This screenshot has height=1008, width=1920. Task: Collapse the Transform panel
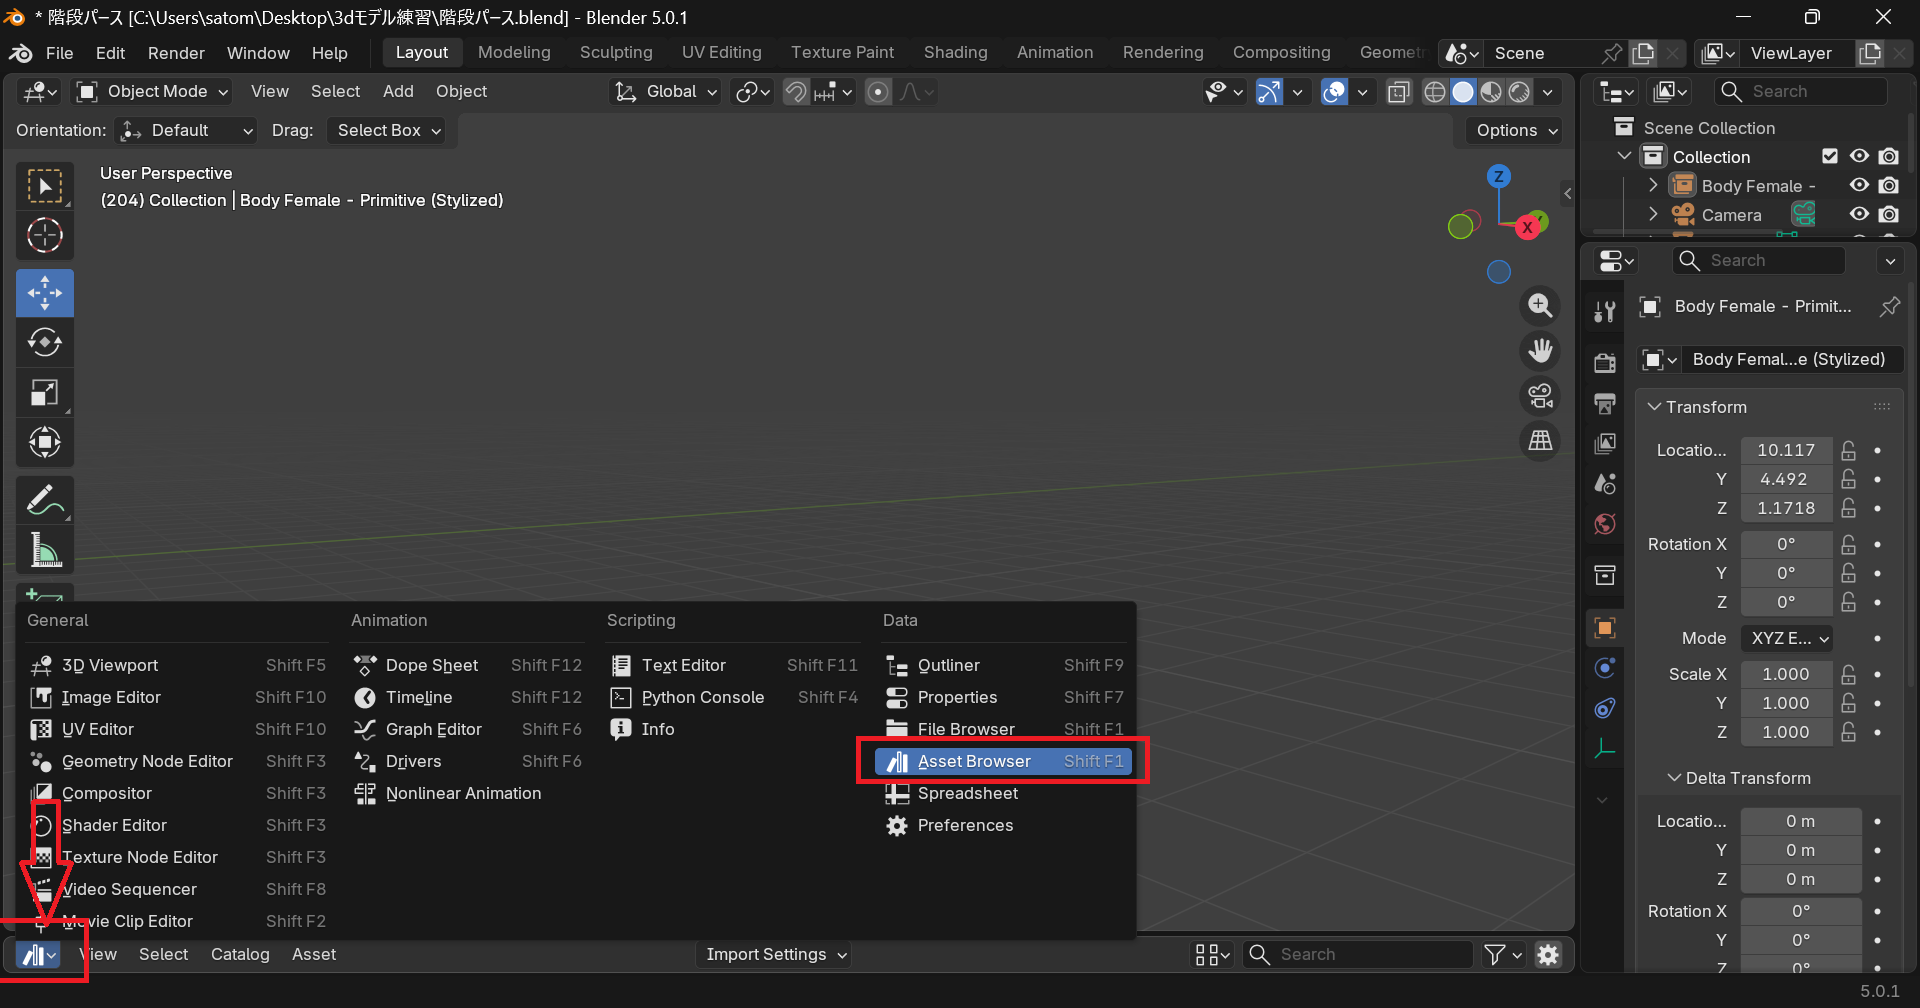pyautogui.click(x=1655, y=407)
